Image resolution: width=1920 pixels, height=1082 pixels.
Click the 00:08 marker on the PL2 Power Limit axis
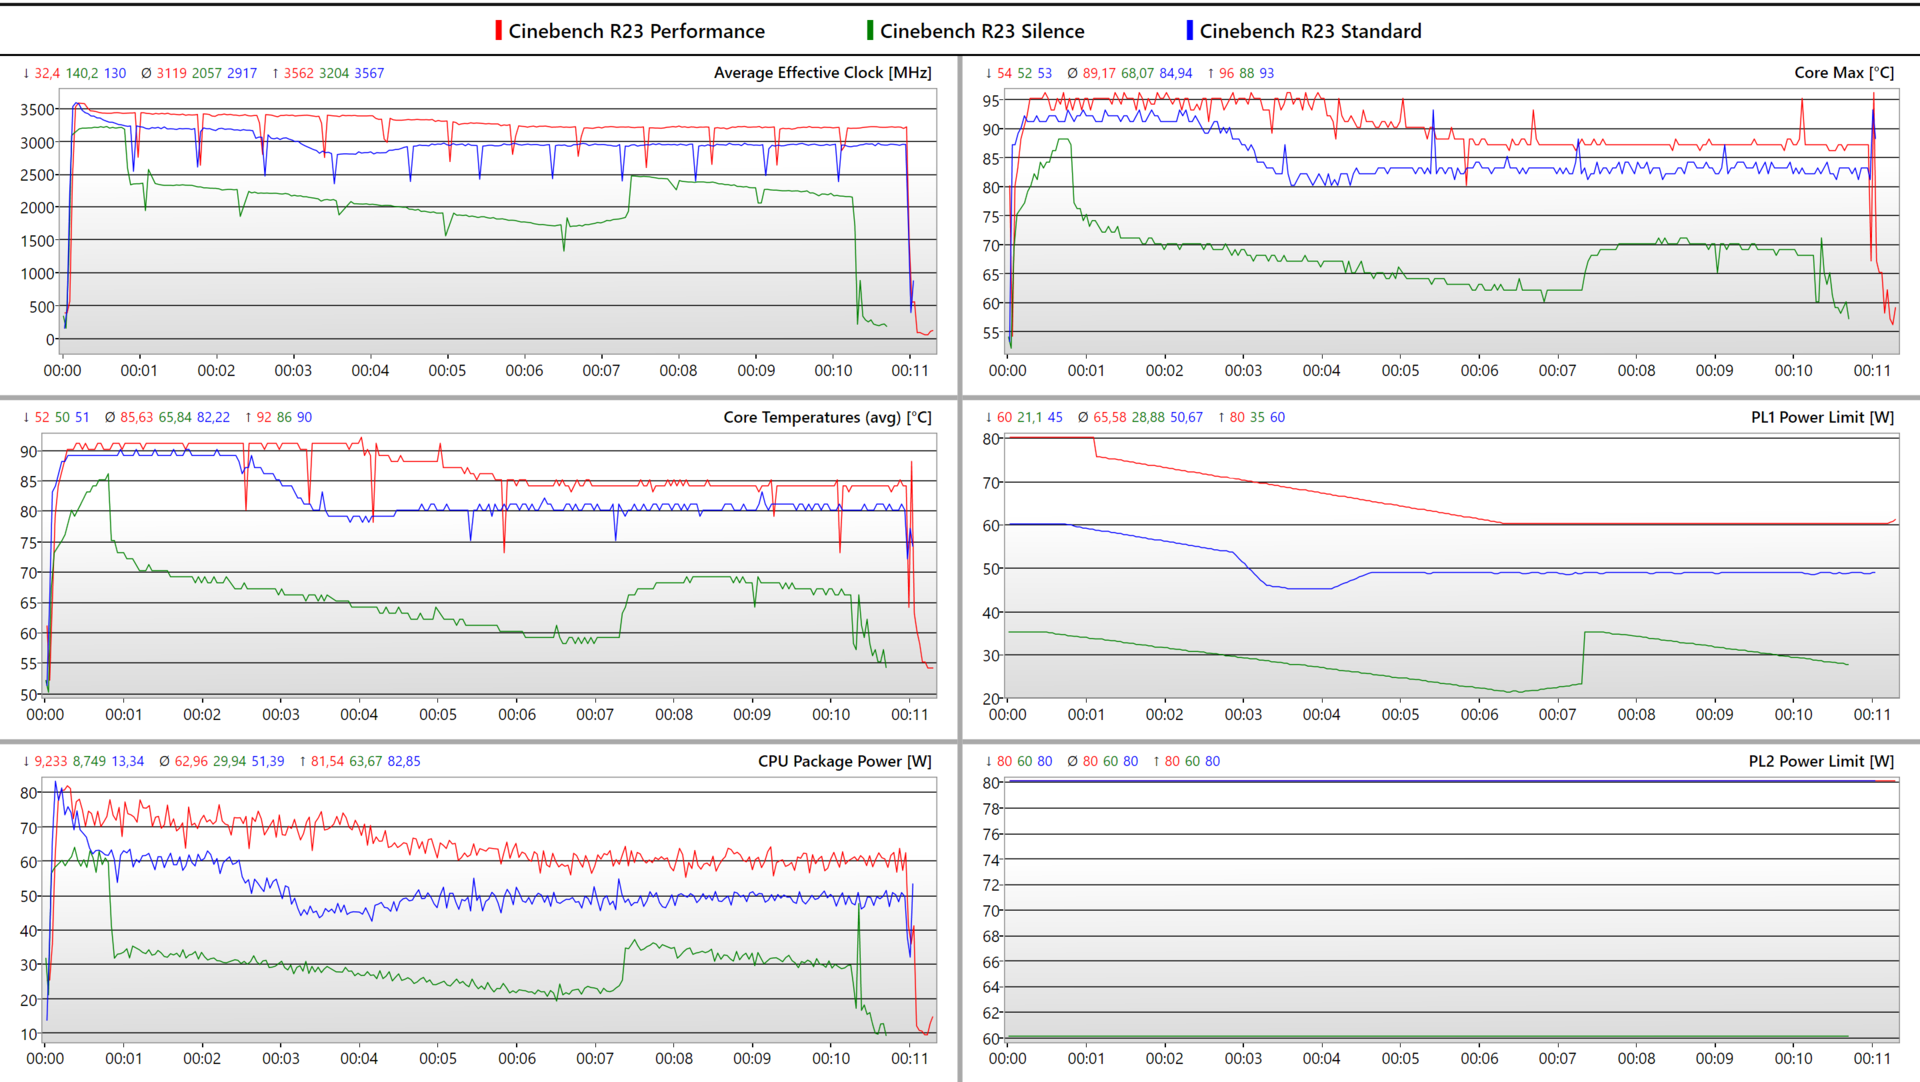1636,1058
